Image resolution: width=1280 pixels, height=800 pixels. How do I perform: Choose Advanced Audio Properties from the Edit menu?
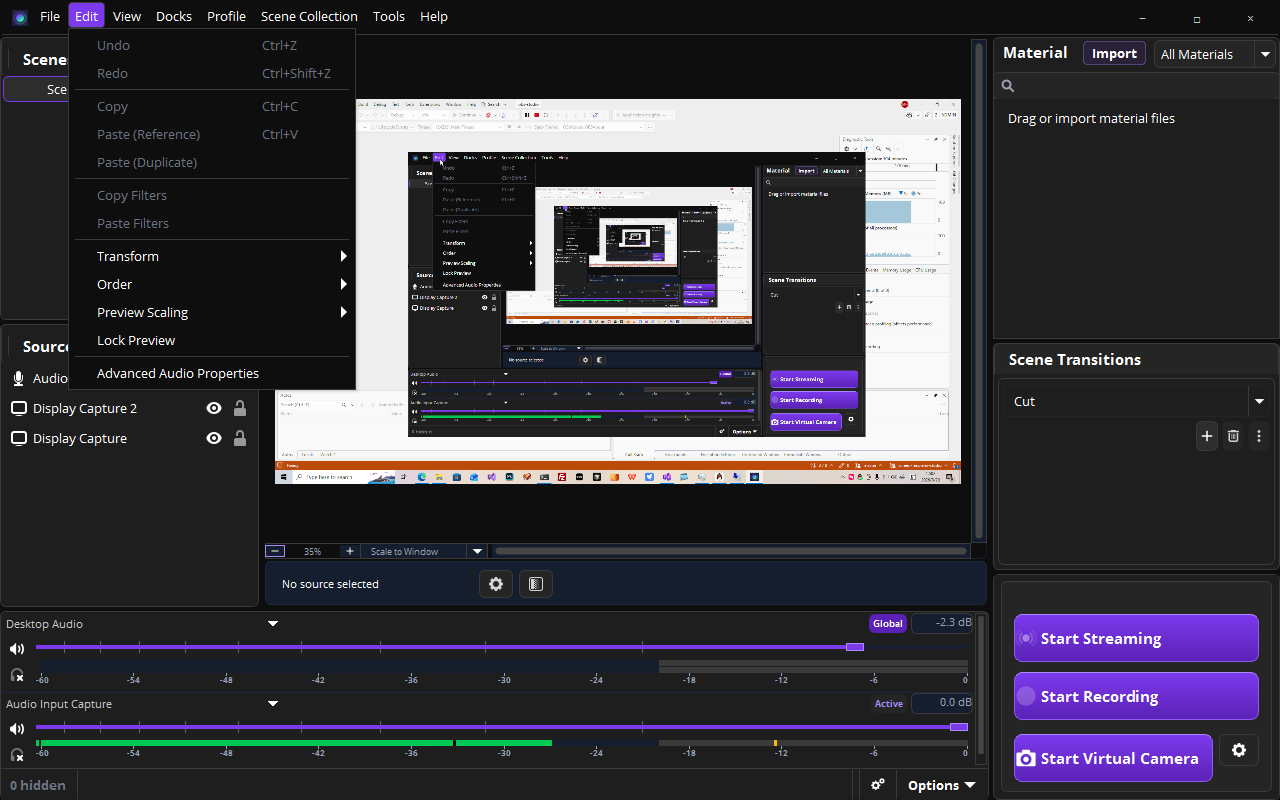[212, 373]
